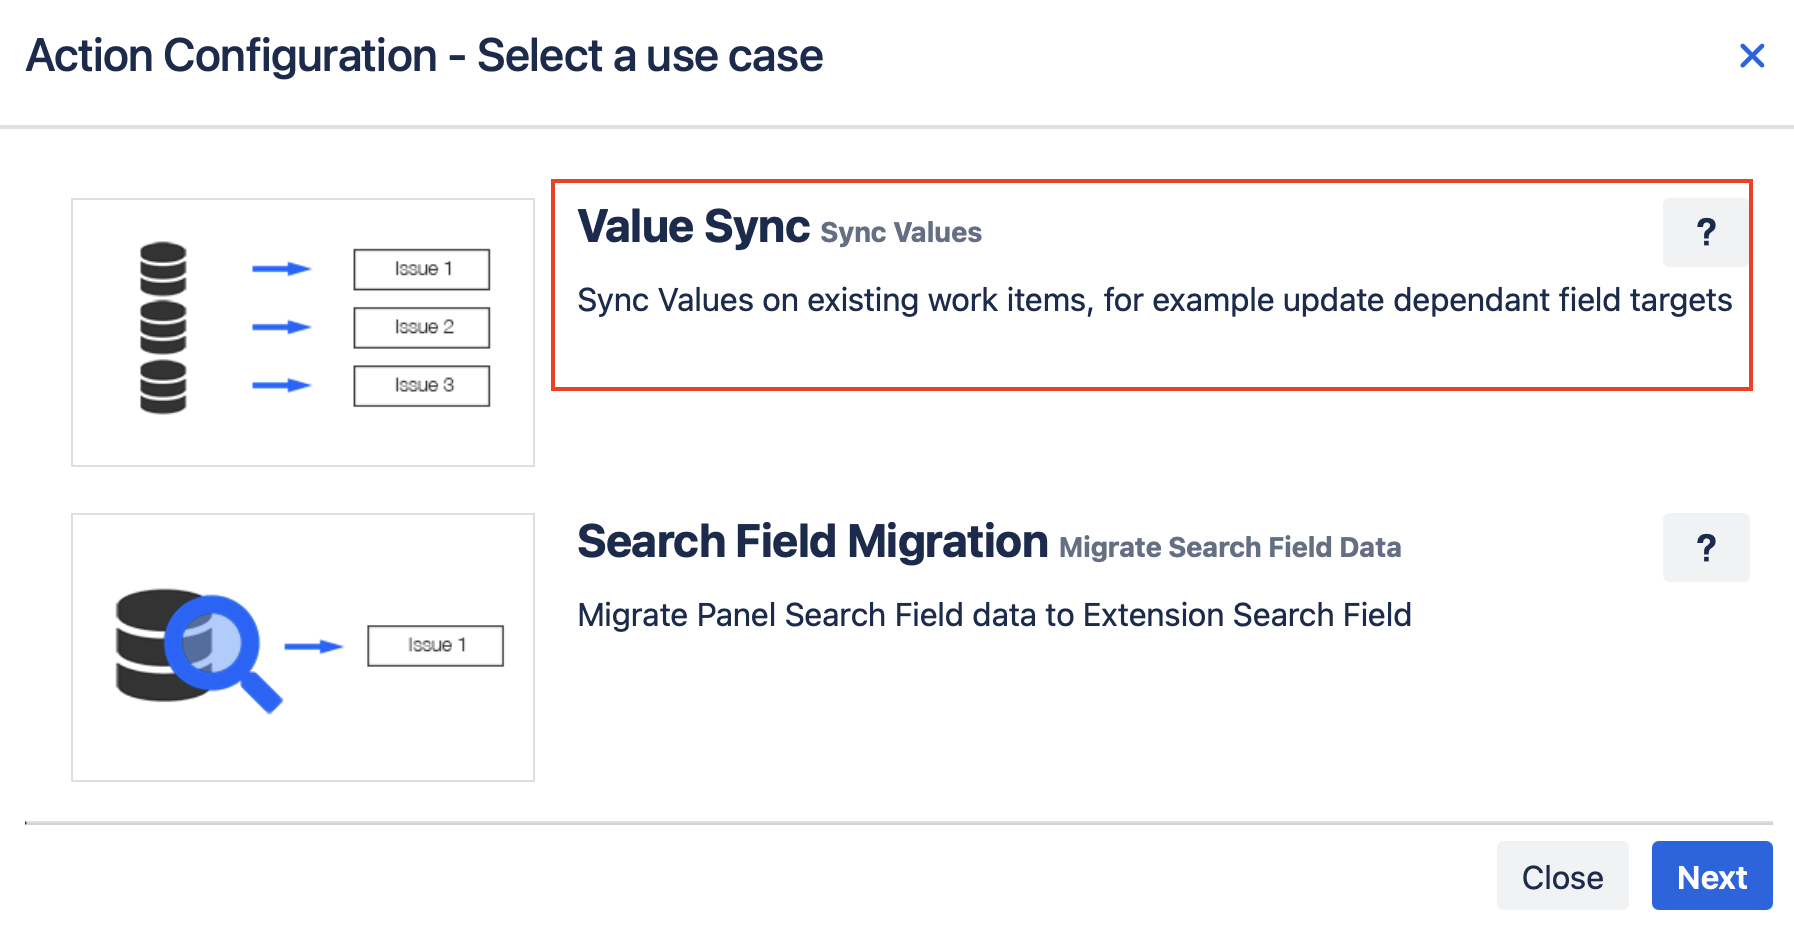Viewport: 1794px width, 946px height.
Task: Click the blue arrow pointing to Issue 2
Action: pos(281,327)
